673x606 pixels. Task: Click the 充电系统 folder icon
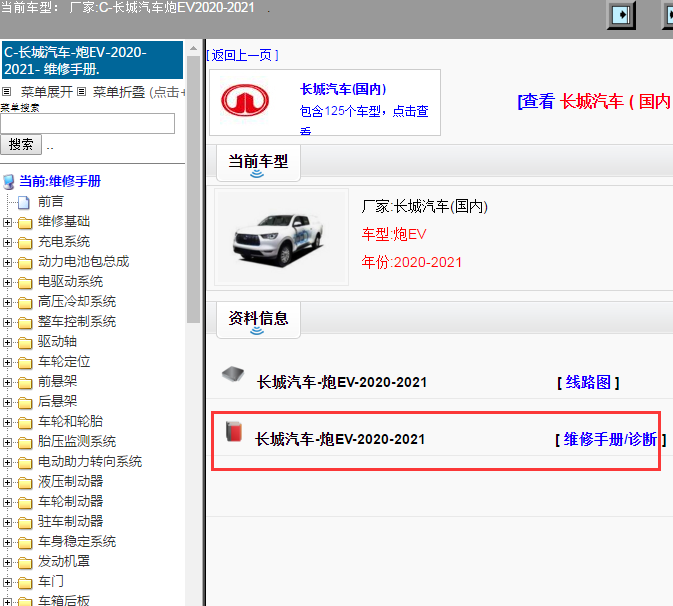pos(25,242)
